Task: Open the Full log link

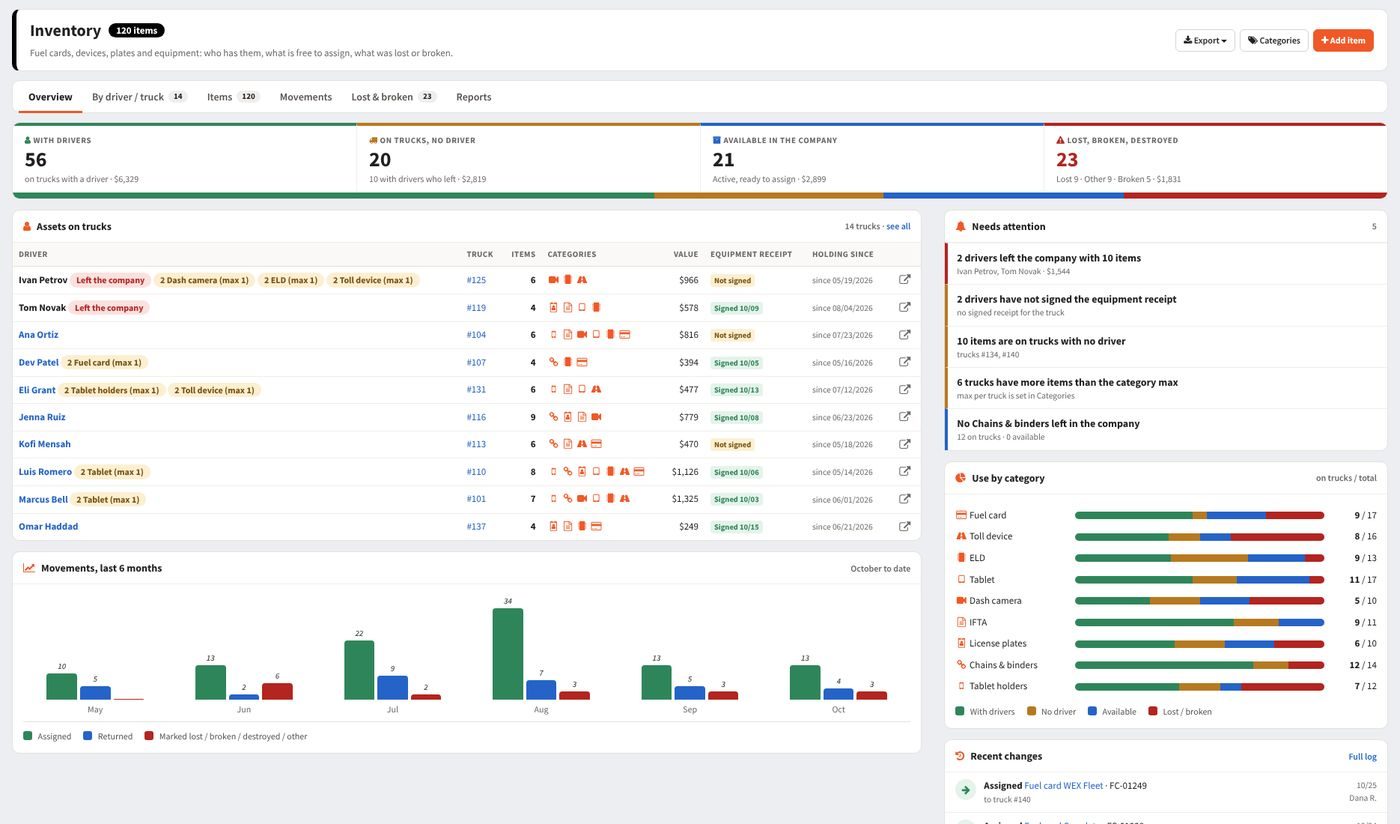Action: pyautogui.click(x=1363, y=757)
